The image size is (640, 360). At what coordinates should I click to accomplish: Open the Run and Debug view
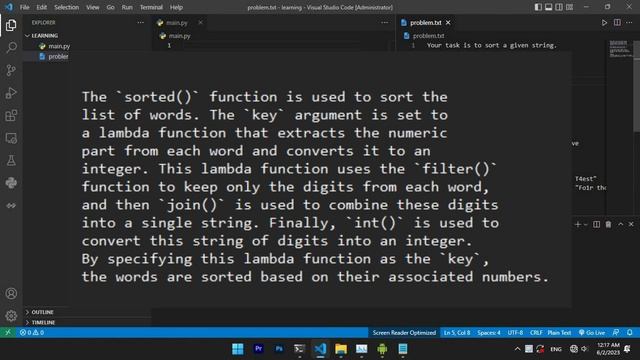(x=11, y=93)
